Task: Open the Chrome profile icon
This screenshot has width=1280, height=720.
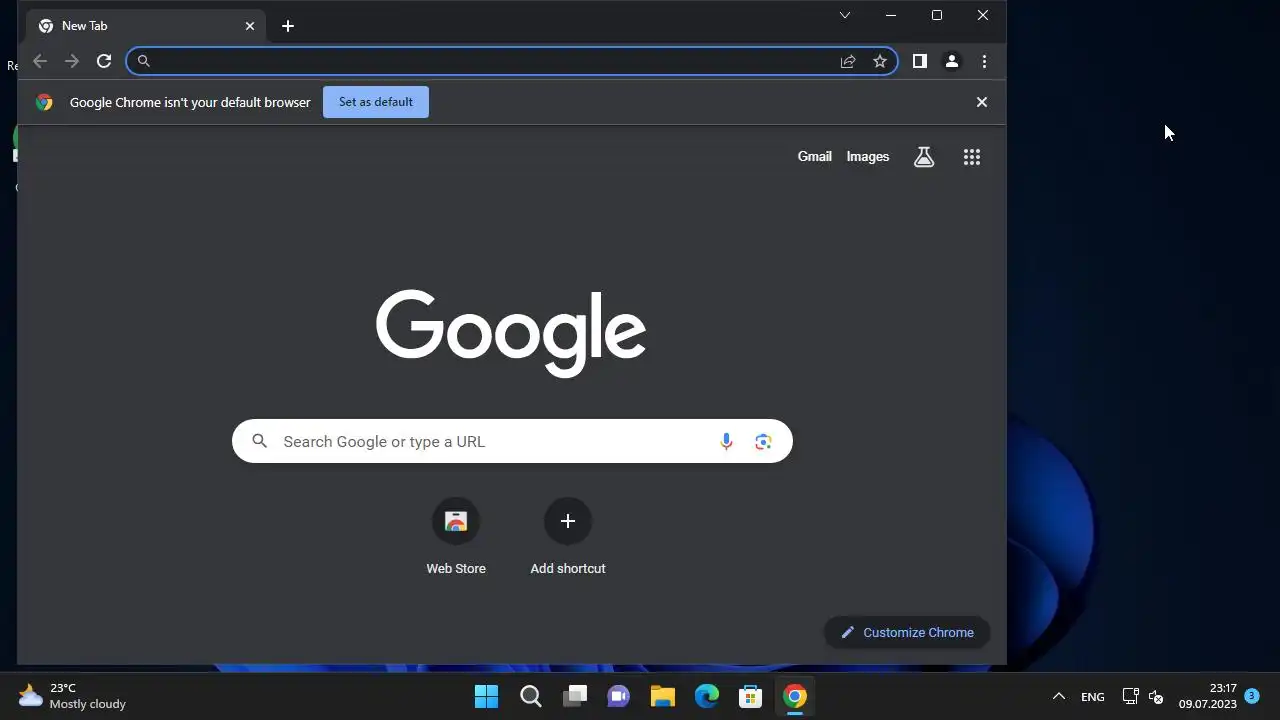Action: [x=952, y=61]
